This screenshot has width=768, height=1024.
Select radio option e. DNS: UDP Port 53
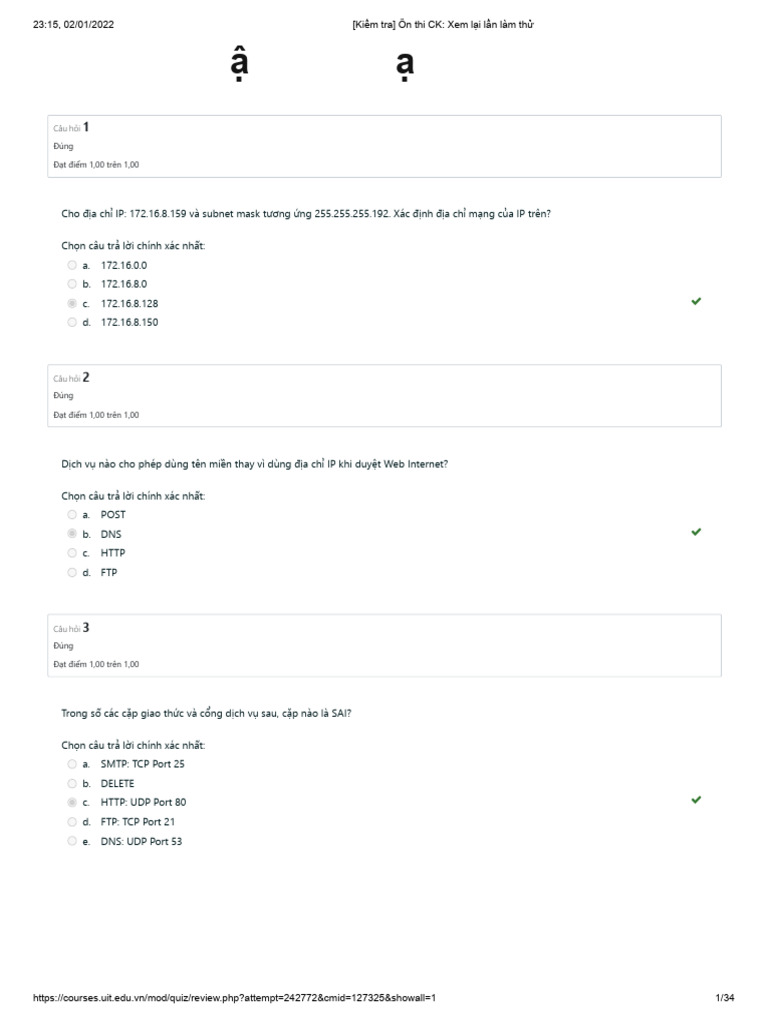click(72, 841)
